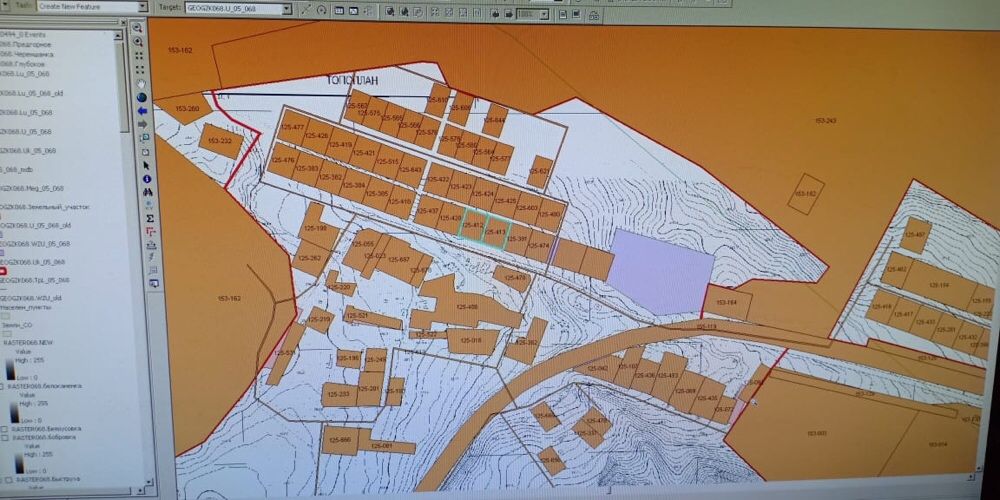
Task: Select the Zoom Out tool
Action: 138,41
